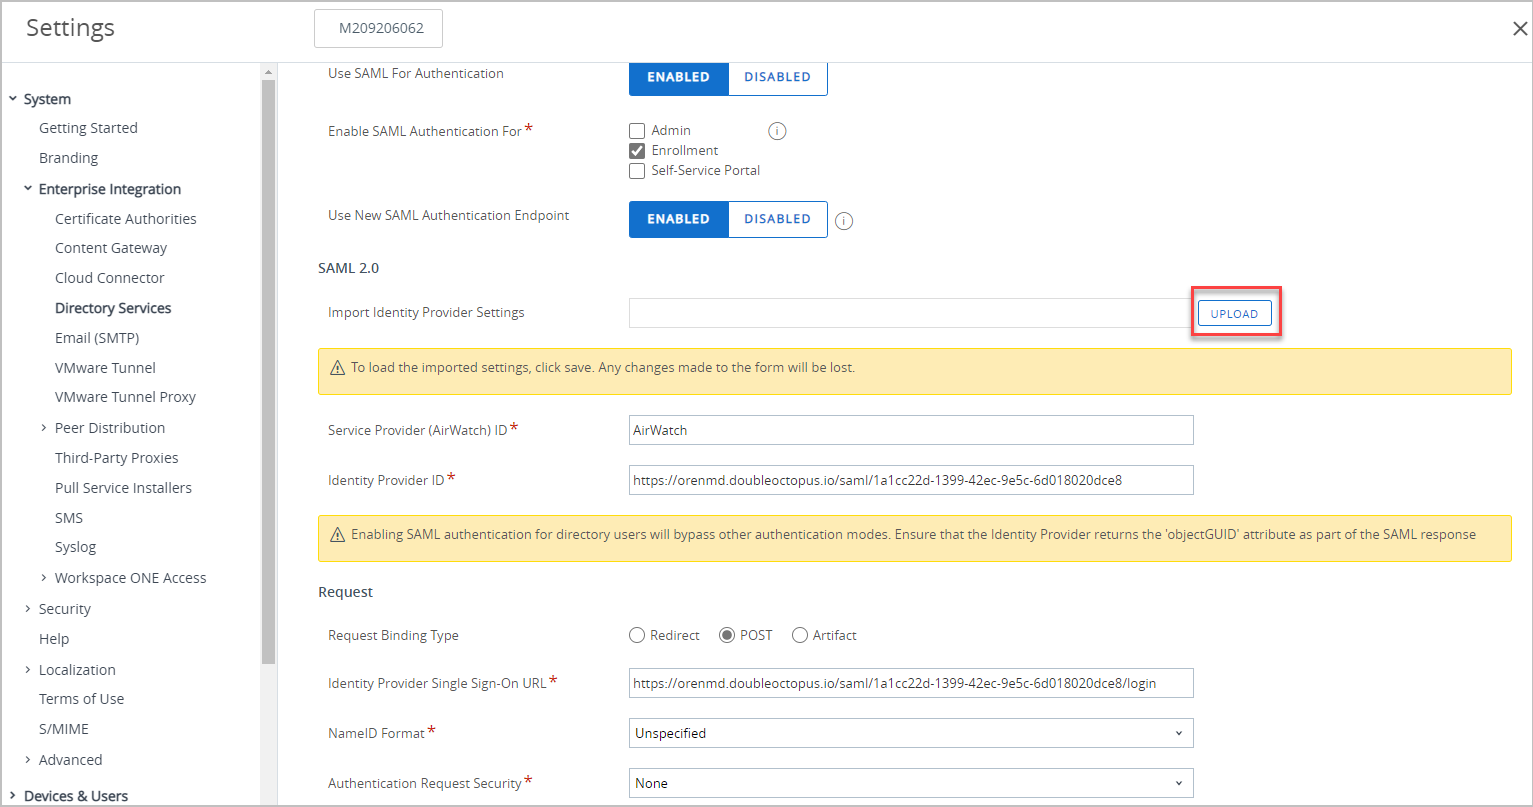This screenshot has width=1533, height=807.
Task: Close the Settings dialog with X
Action: tap(1520, 29)
